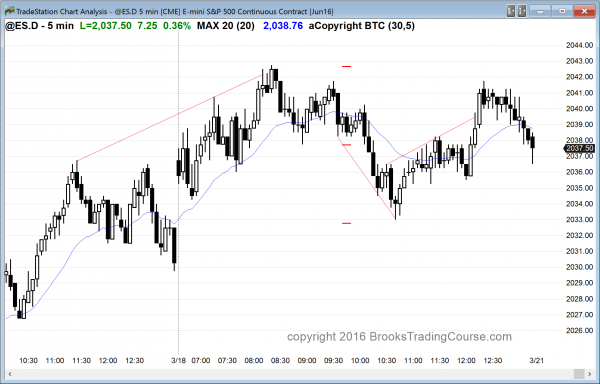This screenshot has width=600, height=384.
Task: Click the 2035.00 price axis label
Action: [579, 188]
